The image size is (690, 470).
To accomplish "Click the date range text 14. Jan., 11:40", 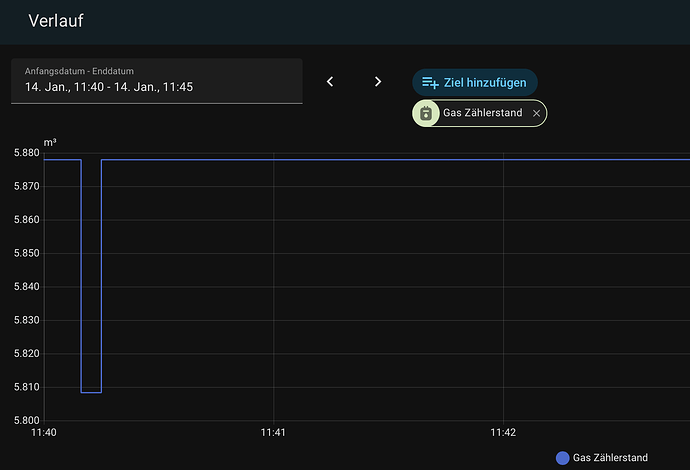I will pos(64,87).
